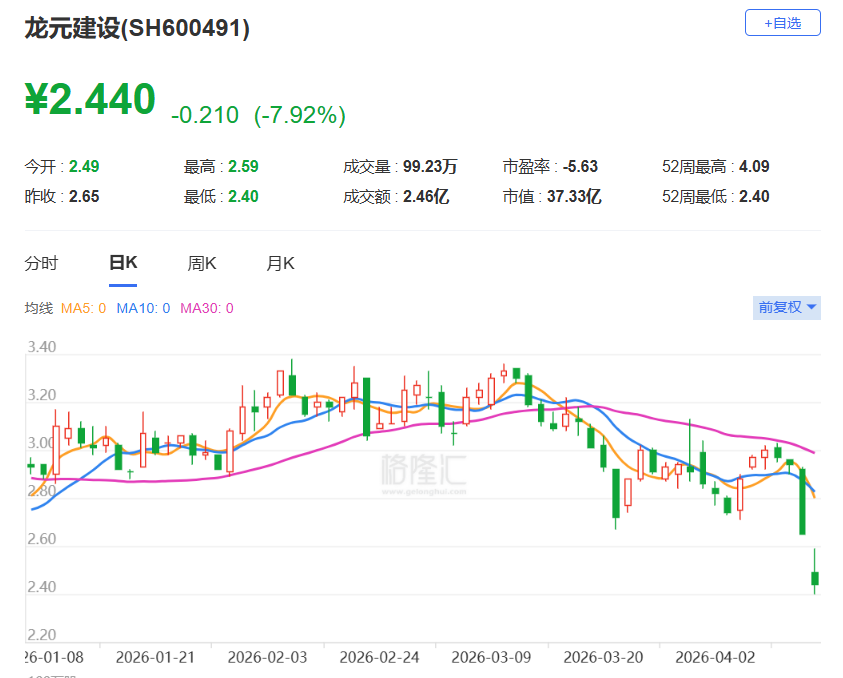Click the 52周最高 value 4.09

754,167
